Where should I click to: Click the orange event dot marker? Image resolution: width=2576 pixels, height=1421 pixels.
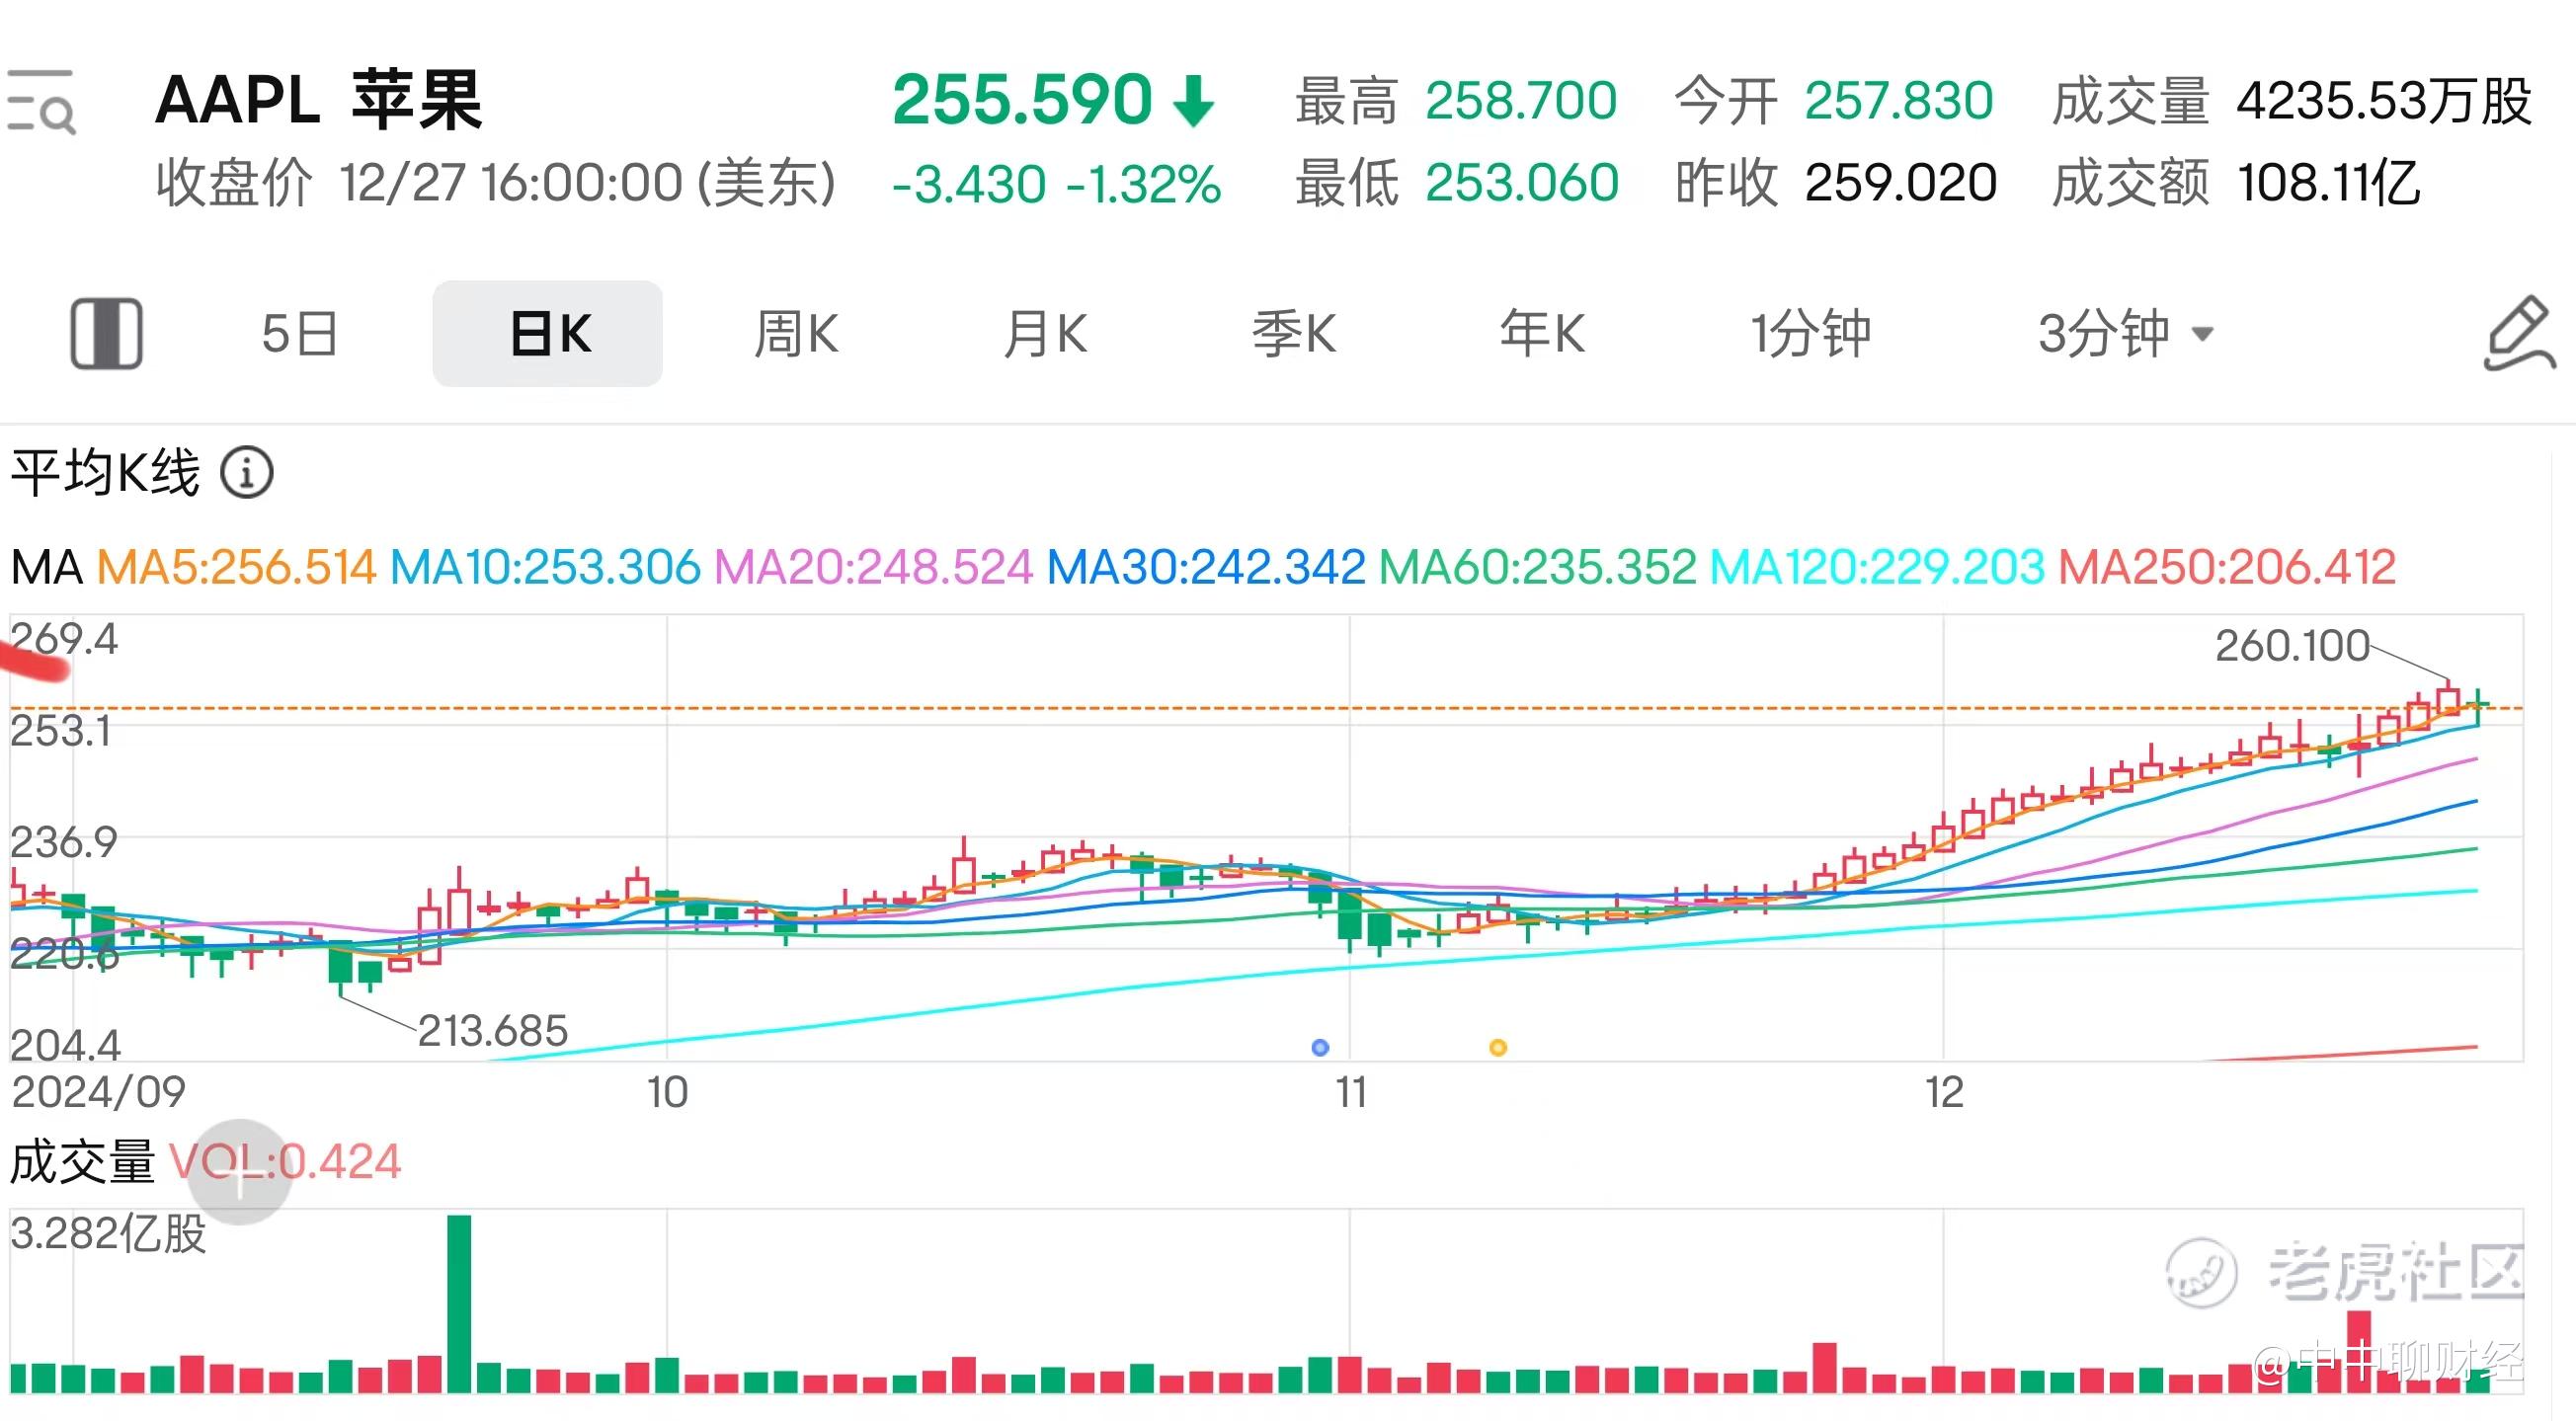1498,1048
